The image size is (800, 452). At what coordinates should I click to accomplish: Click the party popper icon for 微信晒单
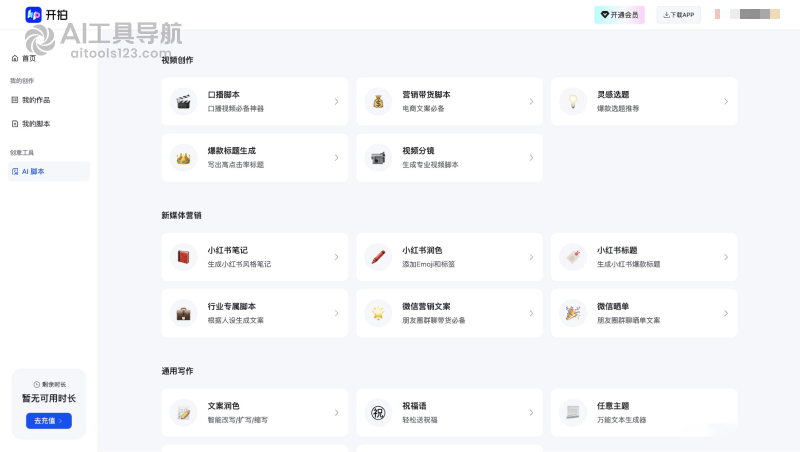click(x=573, y=313)
